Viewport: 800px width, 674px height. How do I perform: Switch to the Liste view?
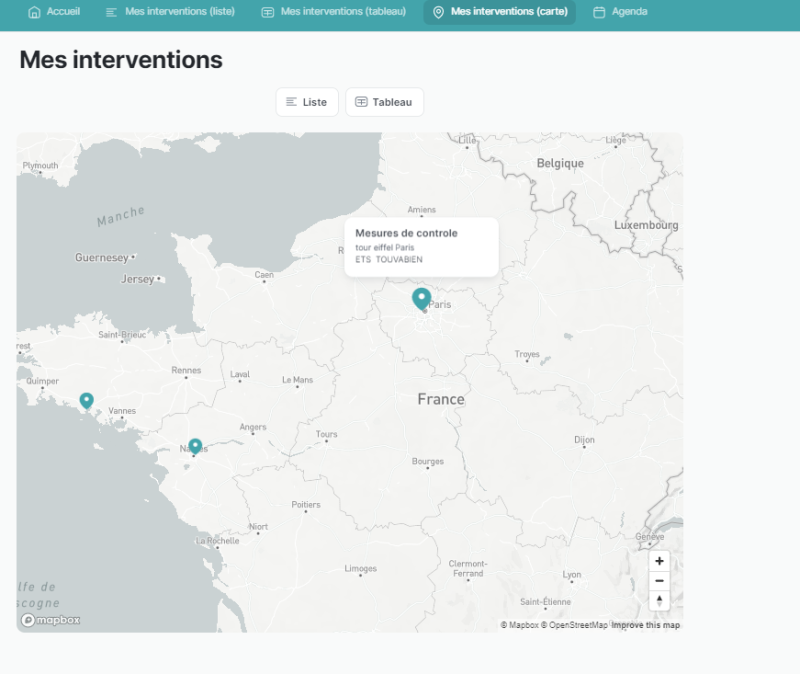click(x=307, y=101)
